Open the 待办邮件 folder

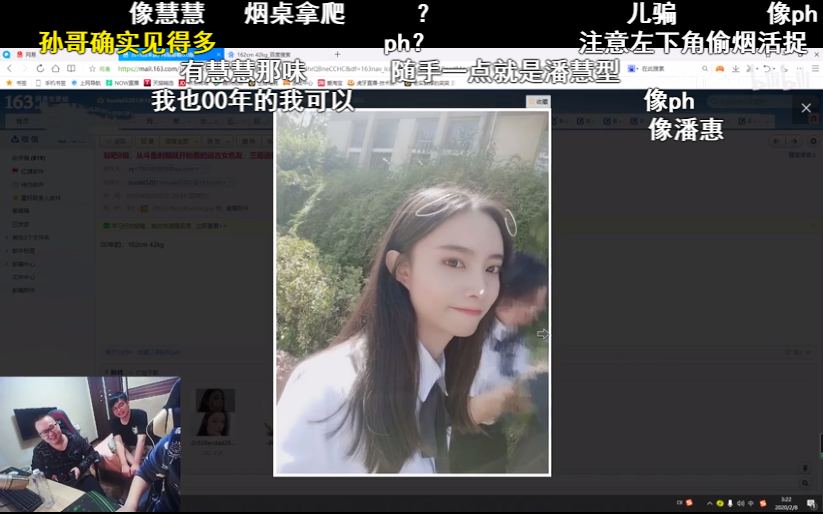pos(28,184)
